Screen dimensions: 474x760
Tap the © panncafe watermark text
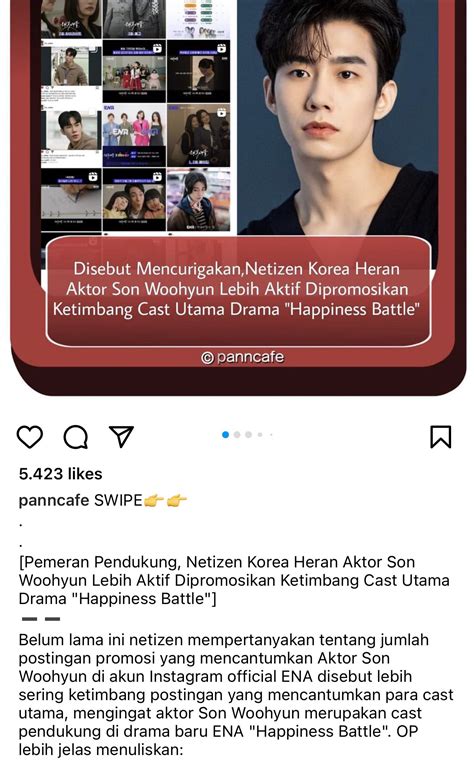[242, 358]
